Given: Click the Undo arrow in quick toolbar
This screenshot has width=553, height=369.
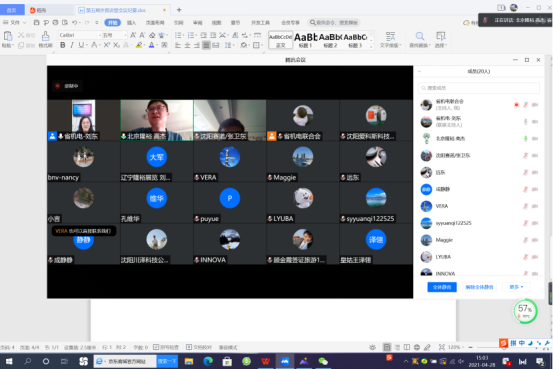Looking at the screenshot, I should (x=74, y=23).
